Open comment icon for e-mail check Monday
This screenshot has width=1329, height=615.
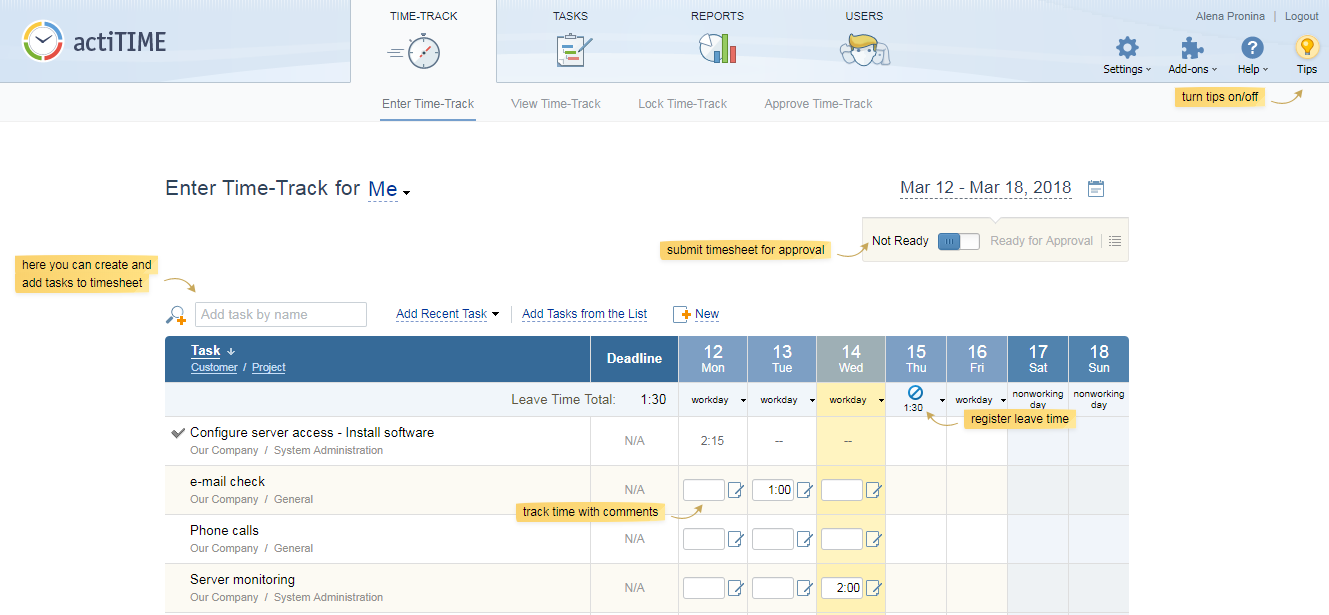click(736, 490)
